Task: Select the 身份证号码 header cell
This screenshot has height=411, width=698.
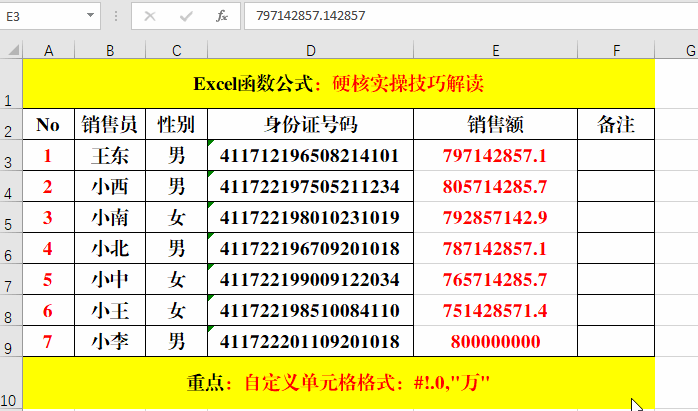Action: (x=310, y=125)
